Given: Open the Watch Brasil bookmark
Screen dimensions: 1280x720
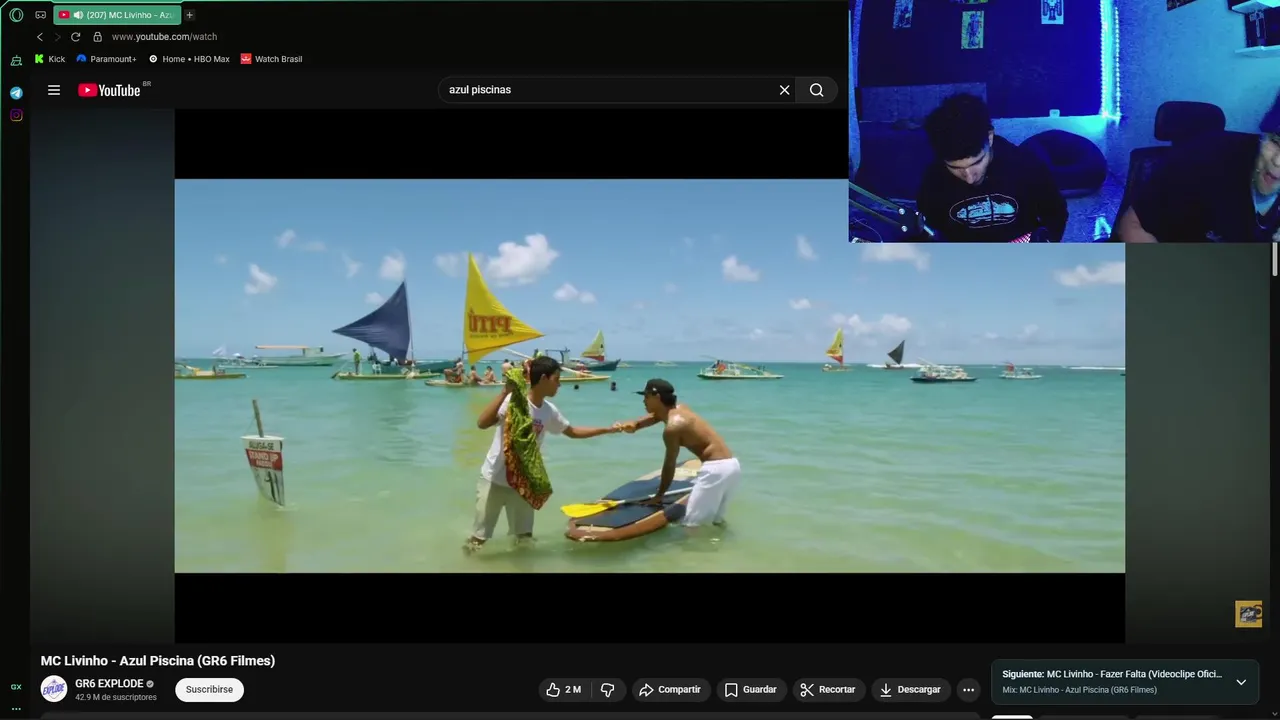Looking at the screenshot, I should 271,59.
